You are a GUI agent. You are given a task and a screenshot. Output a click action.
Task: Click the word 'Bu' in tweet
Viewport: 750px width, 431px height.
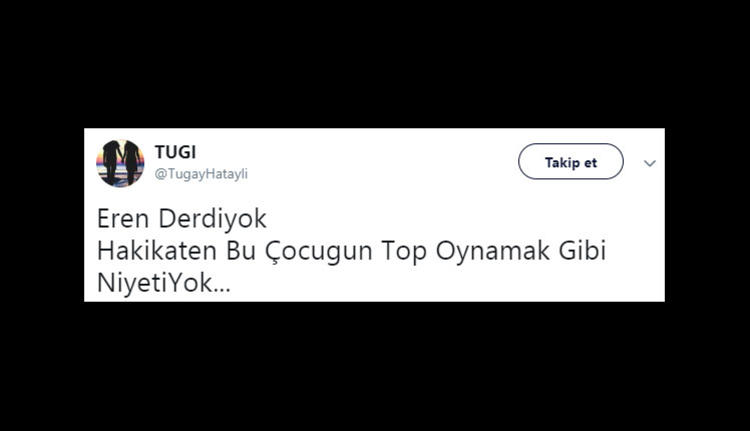(241, 251)
